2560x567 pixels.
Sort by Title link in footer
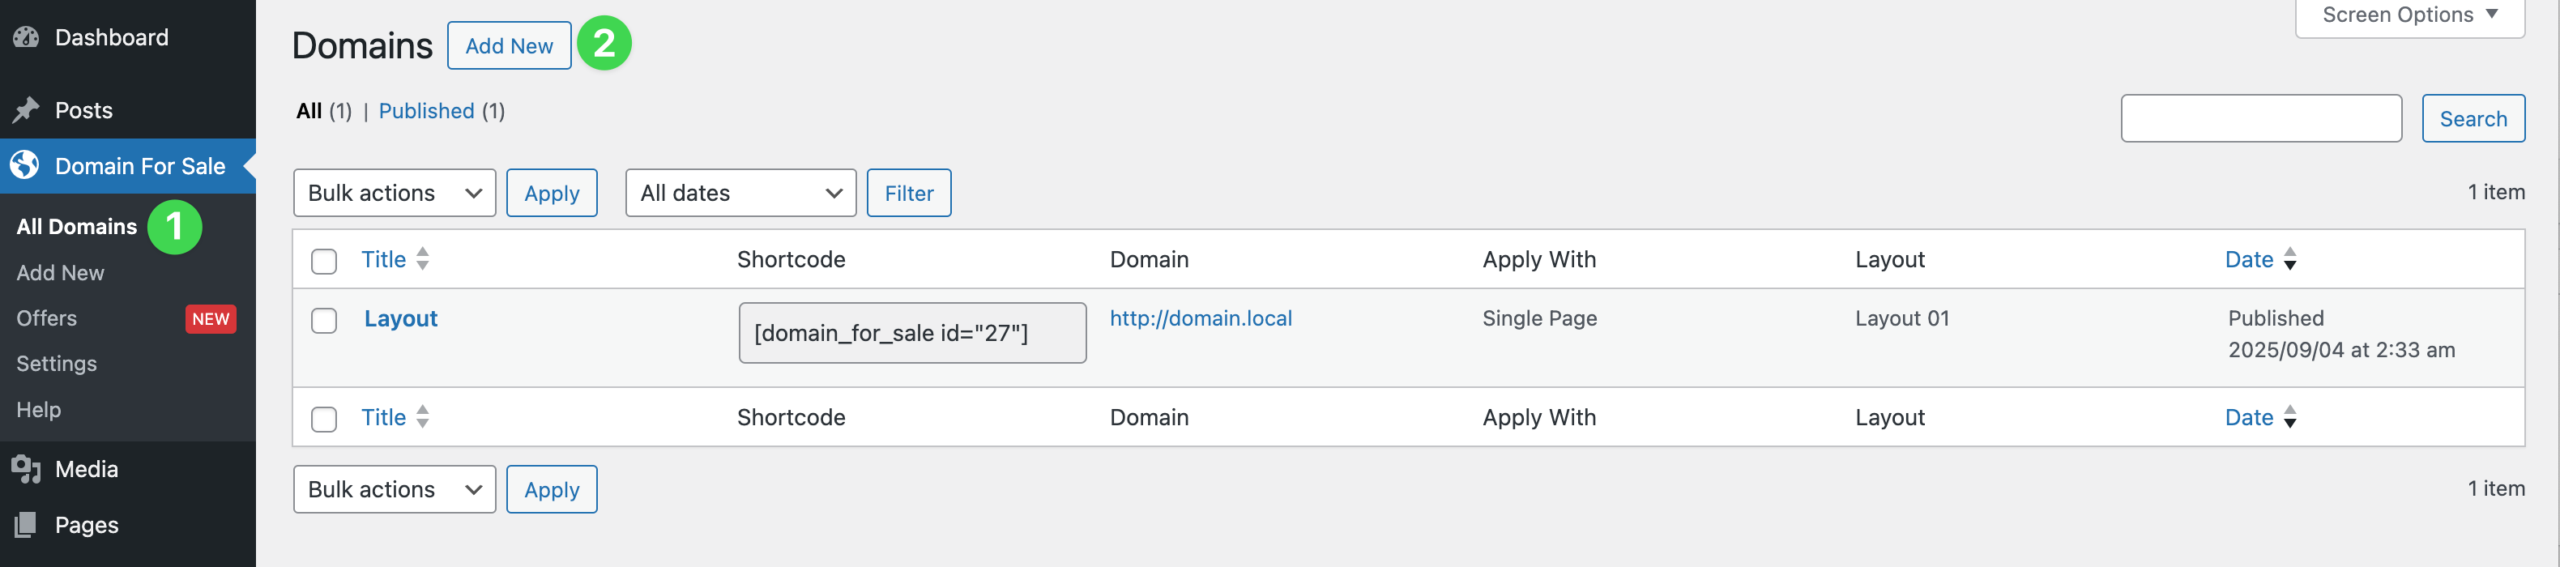point(384,417)
